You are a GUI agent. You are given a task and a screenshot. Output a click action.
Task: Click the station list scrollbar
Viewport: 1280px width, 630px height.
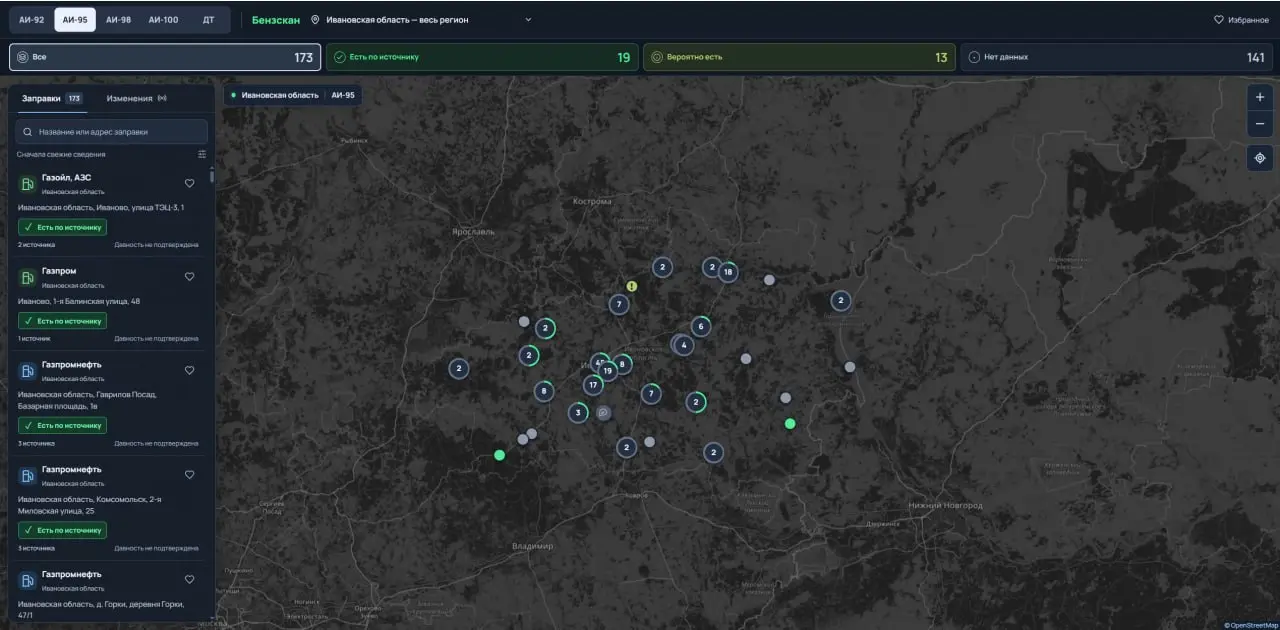[x=211, y=177]
